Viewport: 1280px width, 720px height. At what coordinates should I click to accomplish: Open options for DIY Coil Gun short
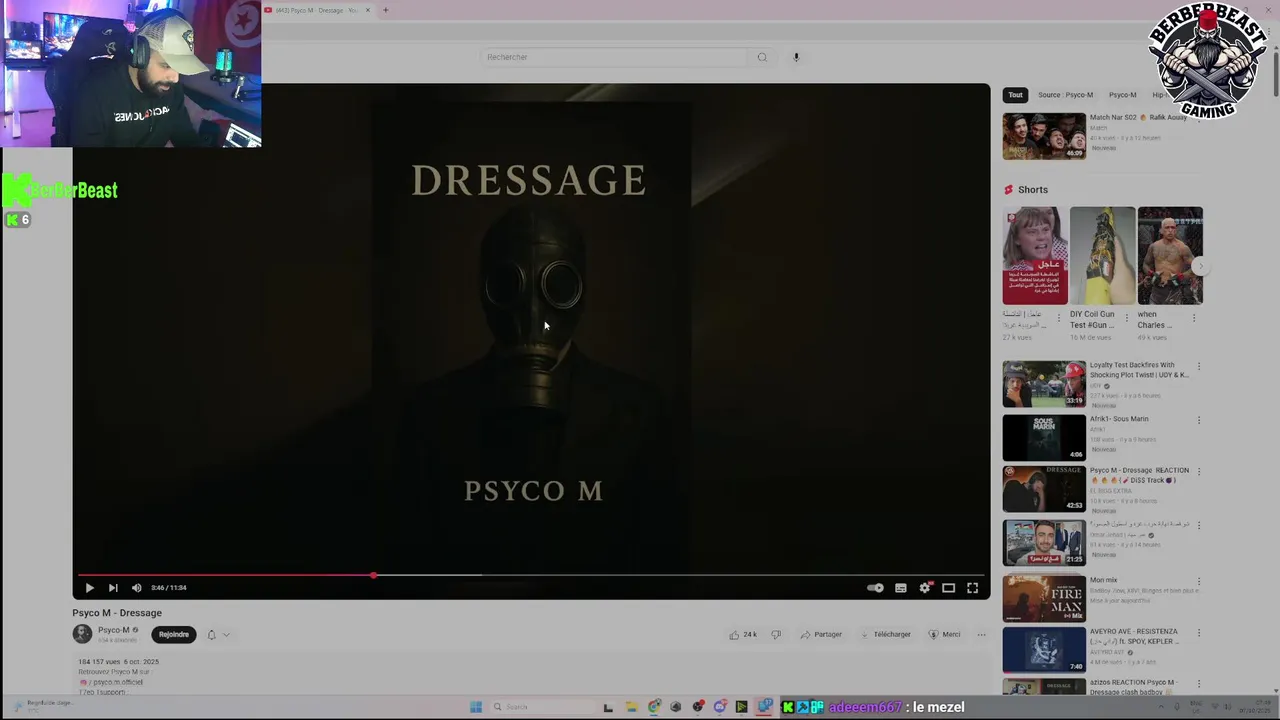(x=1126, y=318)
